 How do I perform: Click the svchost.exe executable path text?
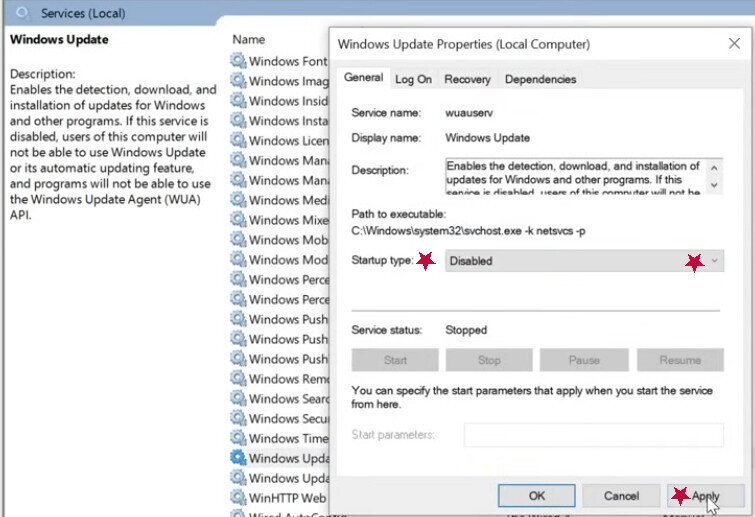coord(468,231)
